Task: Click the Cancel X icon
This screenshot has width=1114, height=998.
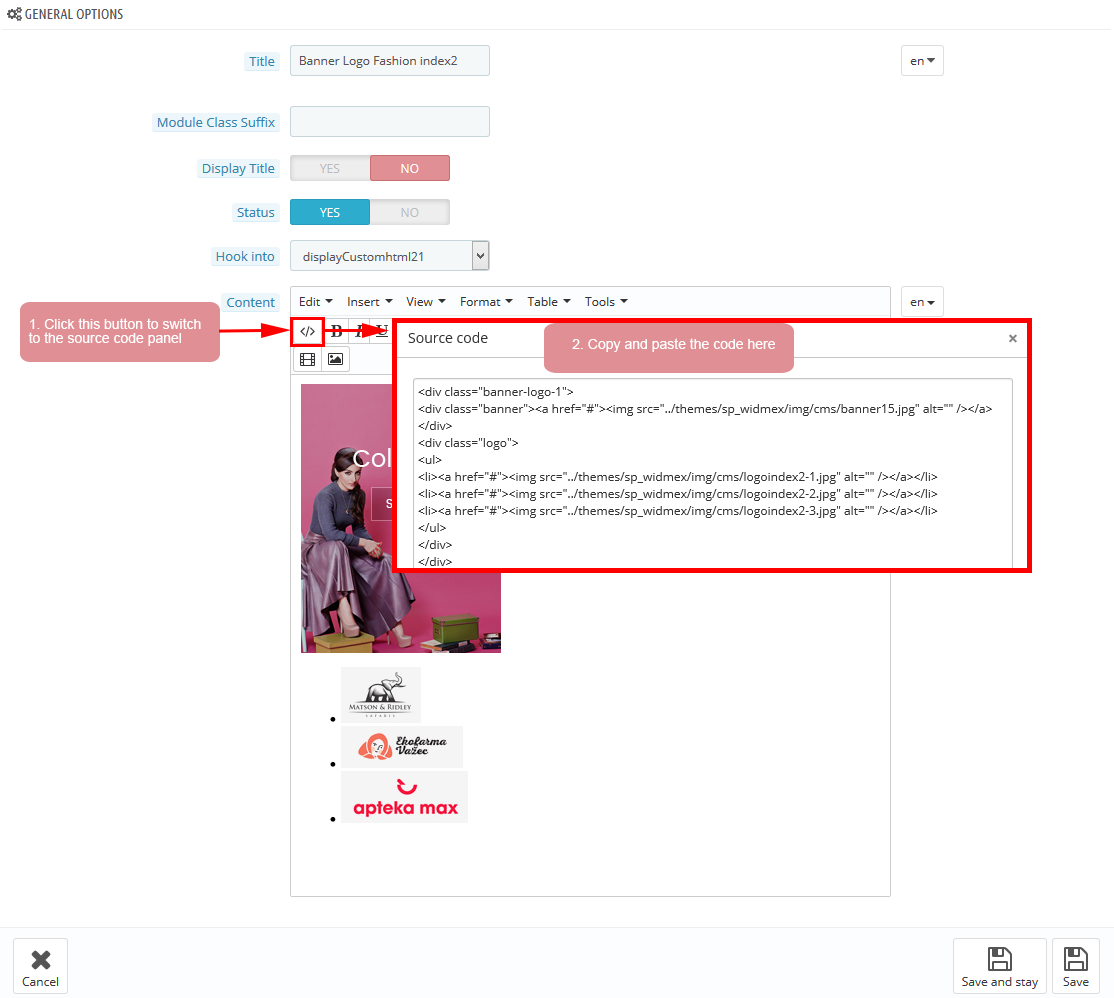Action: coord(40,960)
